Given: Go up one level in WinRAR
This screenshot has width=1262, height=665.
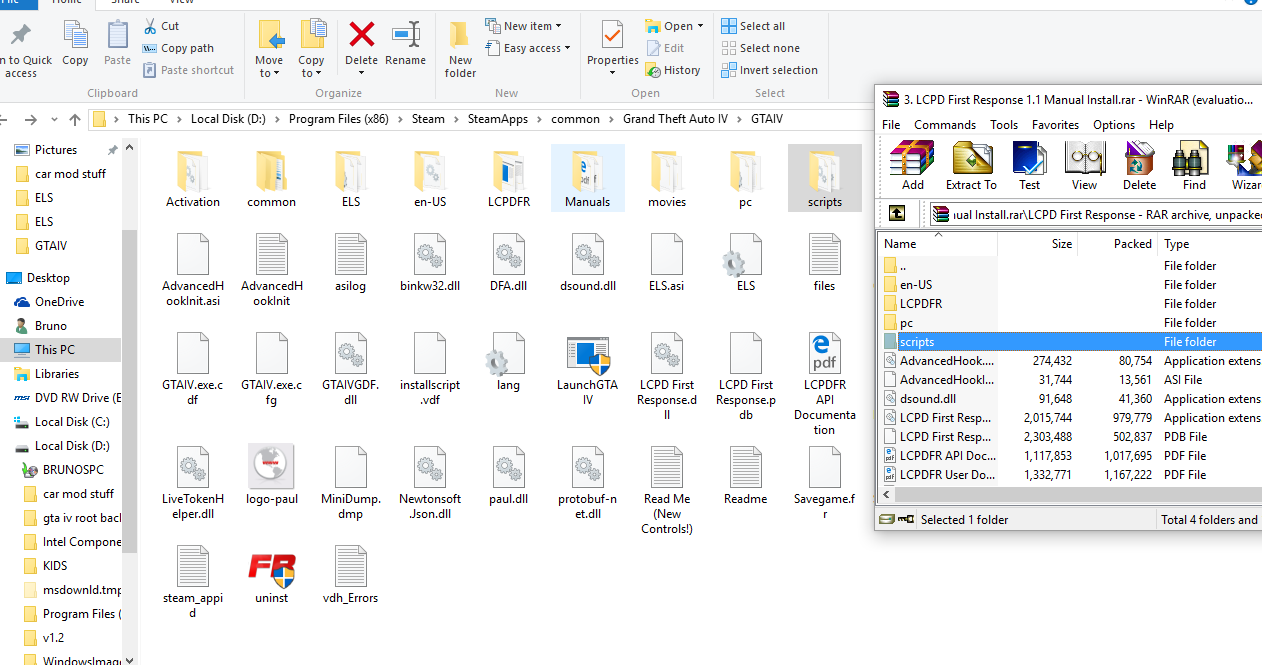Looking at the screenshot, I should point(898,213).
